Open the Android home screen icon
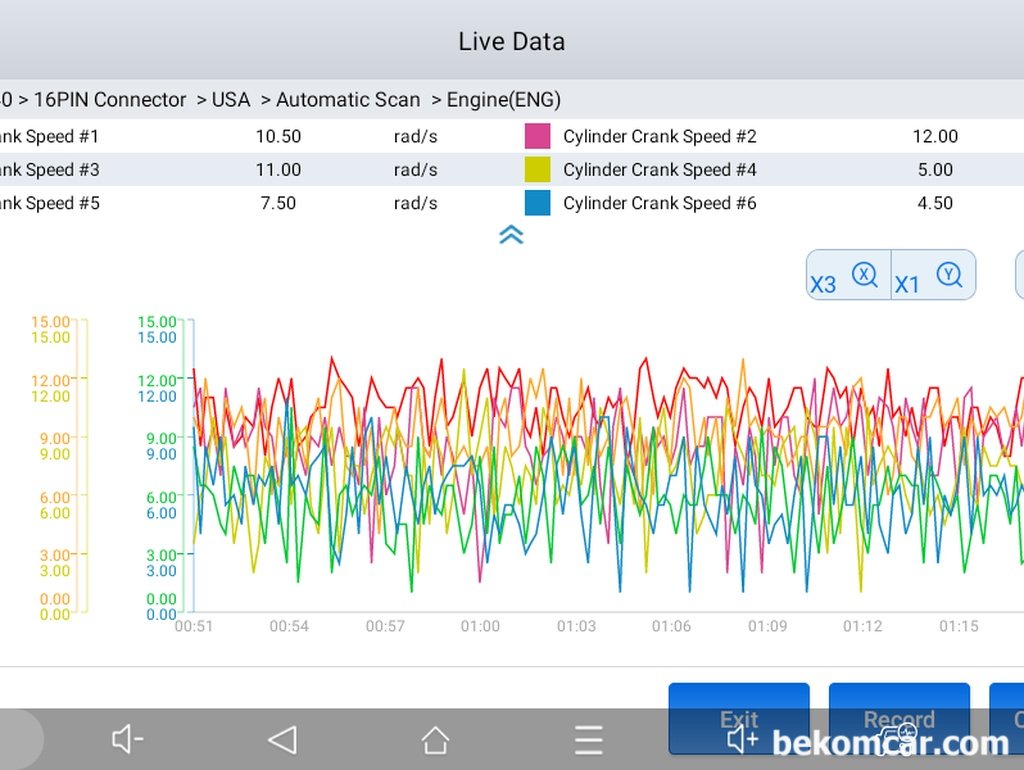 (435, 740)
